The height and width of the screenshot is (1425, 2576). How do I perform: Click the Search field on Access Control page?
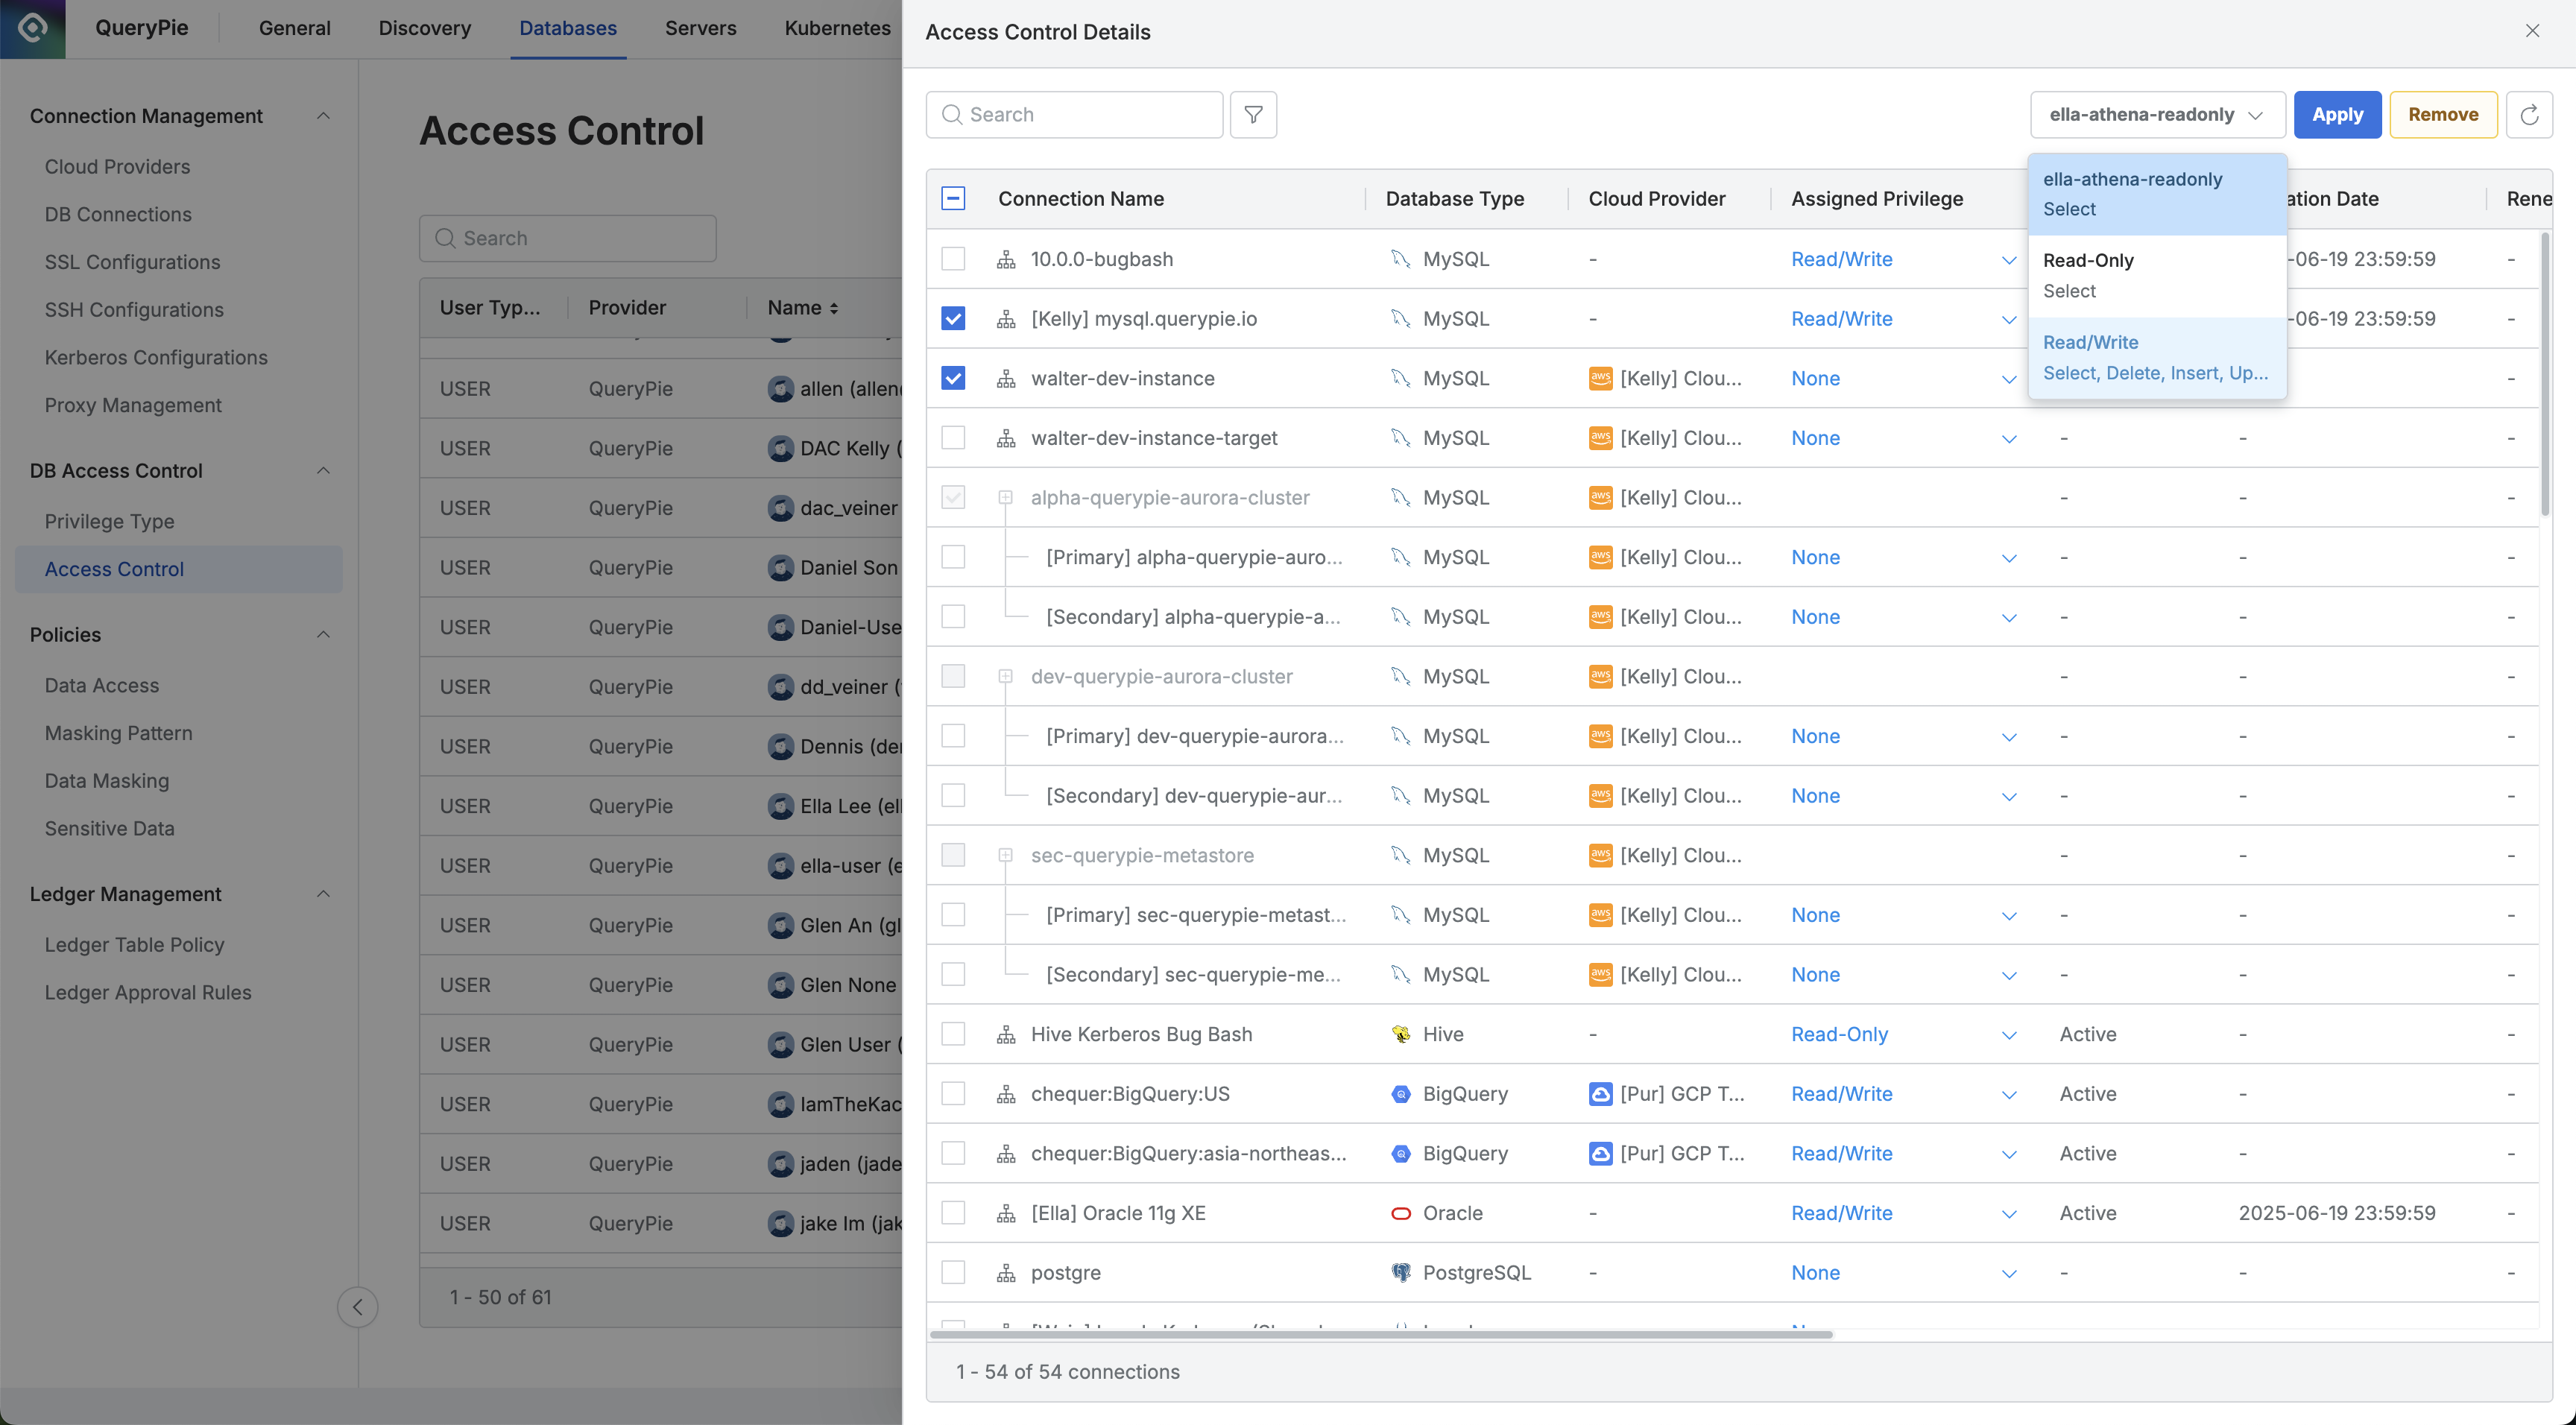(x=567, y=239)
